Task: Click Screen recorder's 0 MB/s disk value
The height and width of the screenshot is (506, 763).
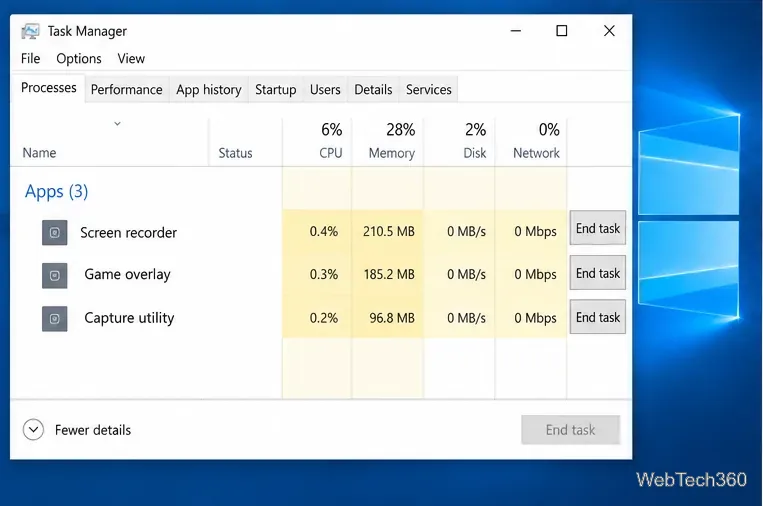Action: pyautogui.click(x=466, y=231)
